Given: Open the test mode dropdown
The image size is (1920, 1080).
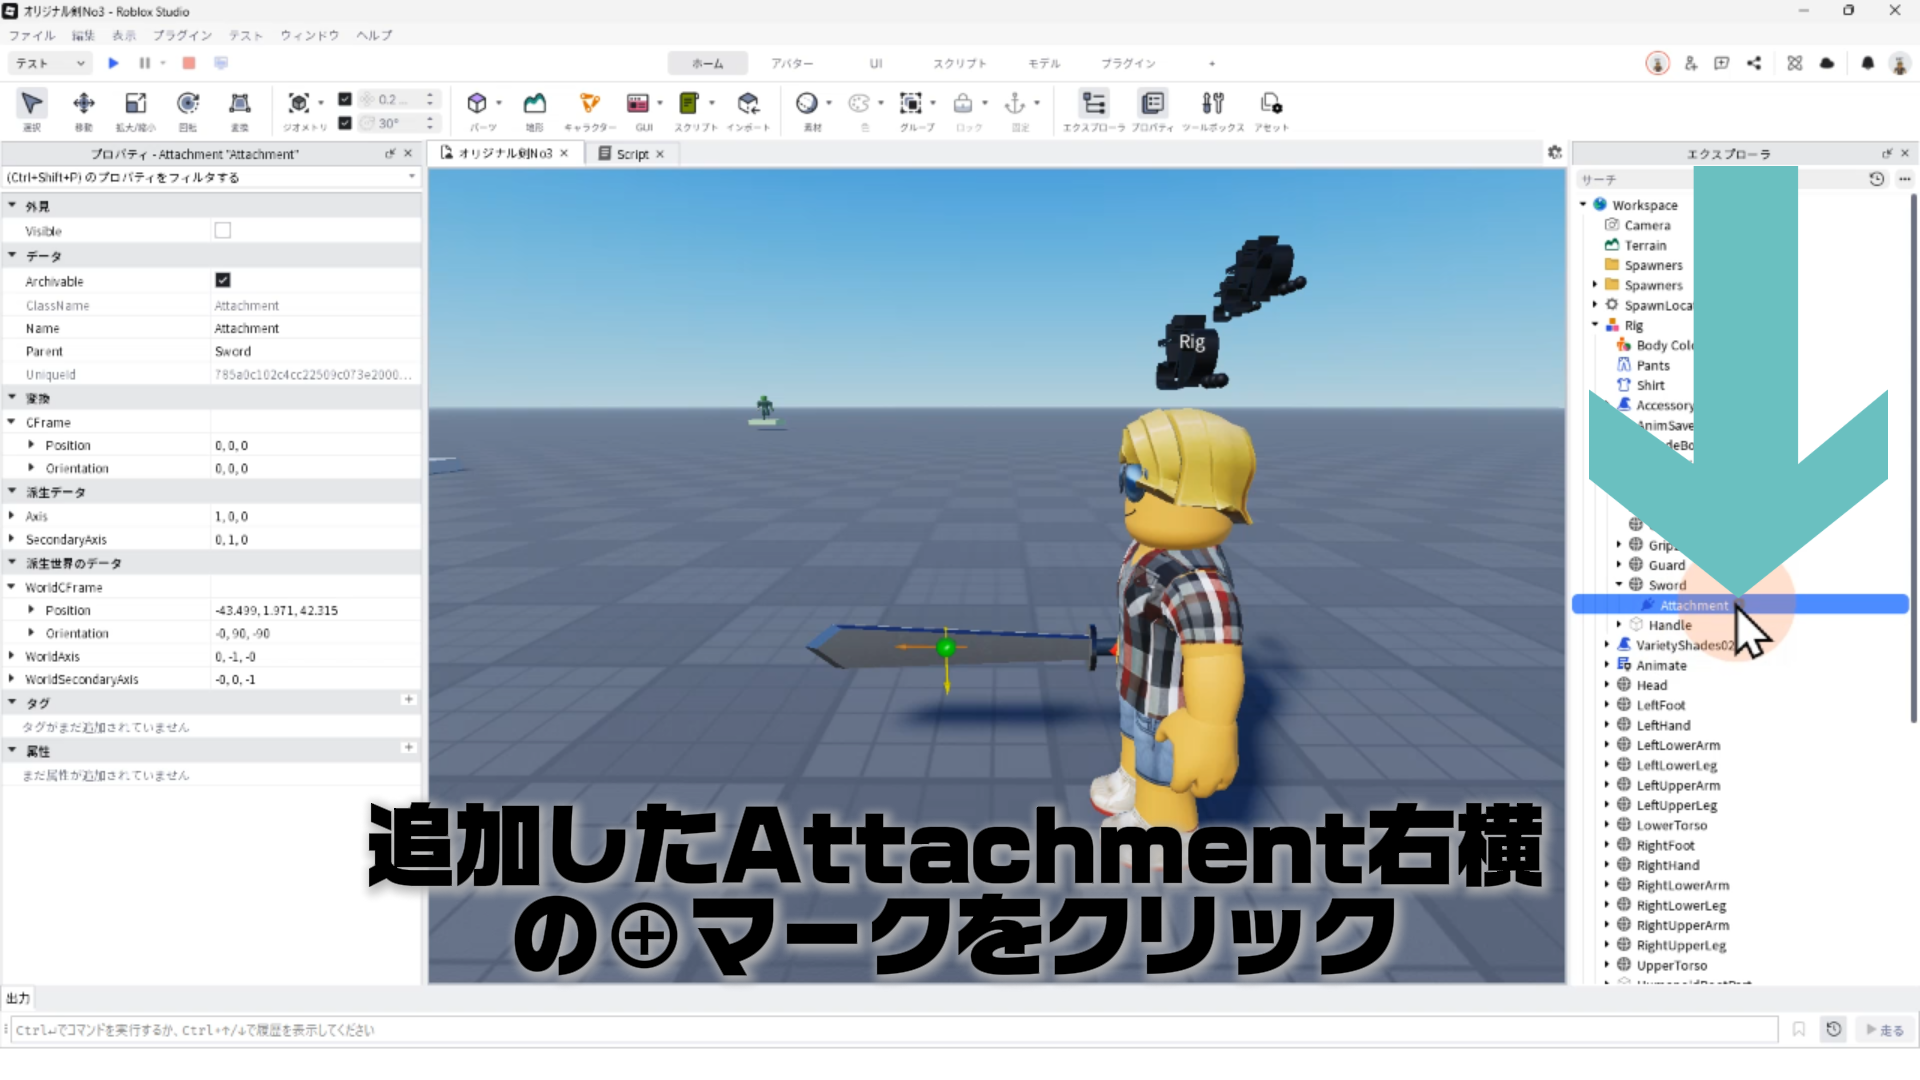Looking at the screenshot, I should (x=50, y=63).
